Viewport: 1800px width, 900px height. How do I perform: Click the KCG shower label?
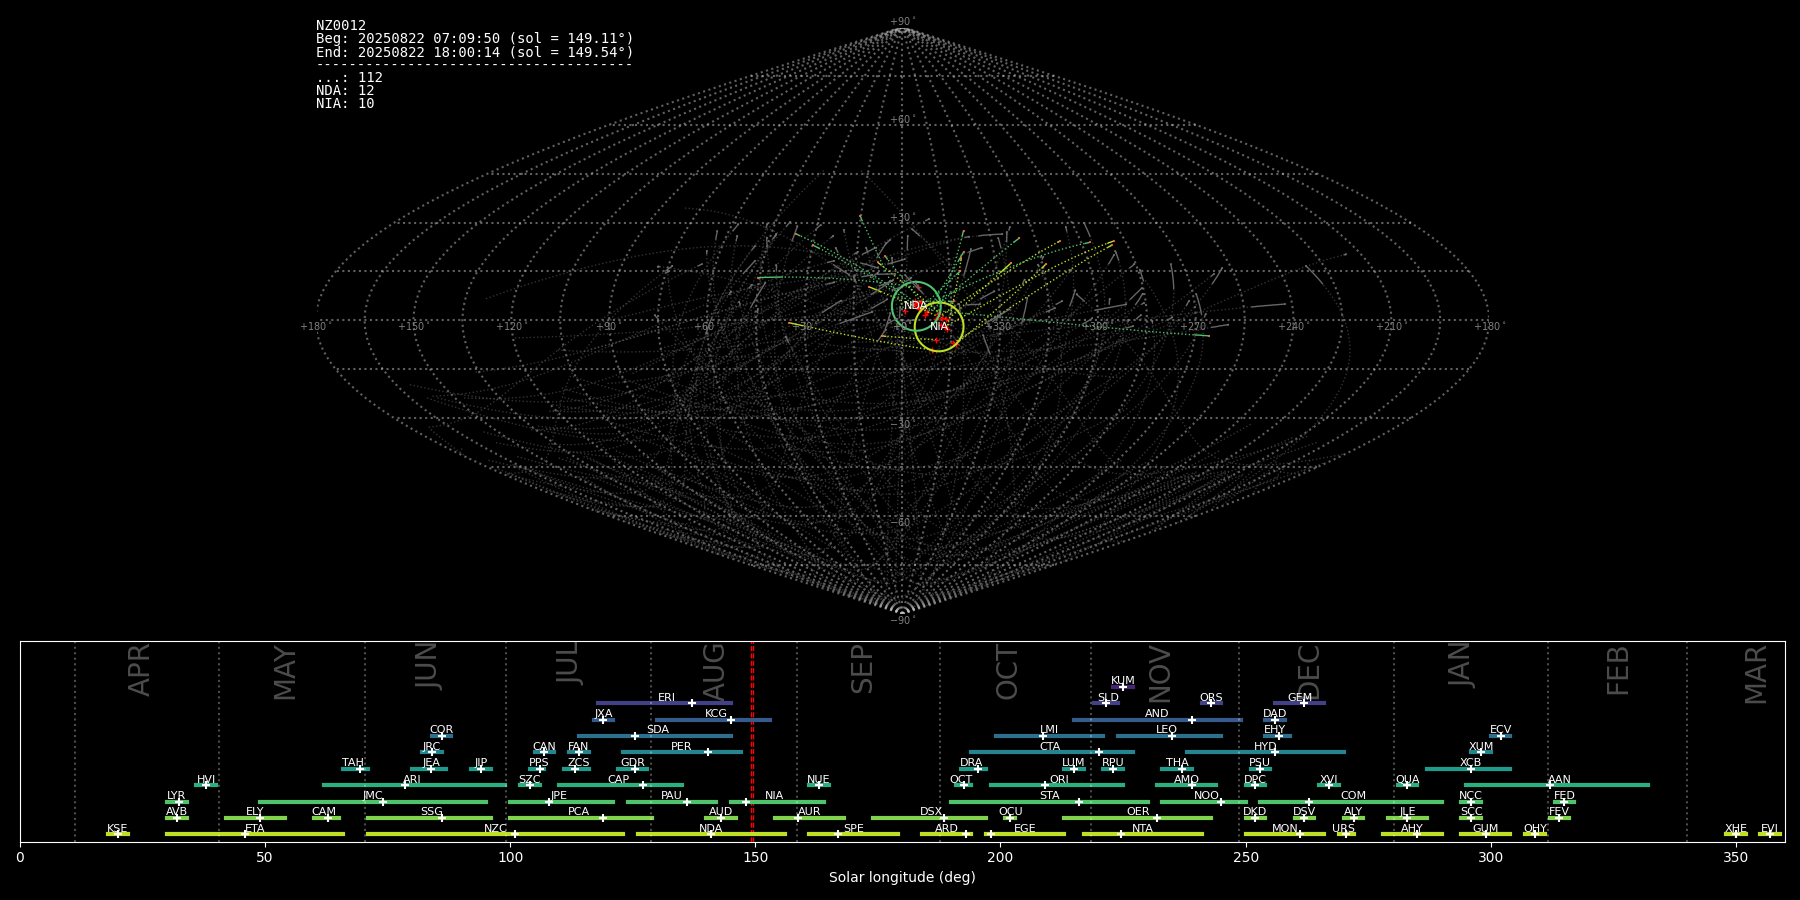click(x=716, y=714)
